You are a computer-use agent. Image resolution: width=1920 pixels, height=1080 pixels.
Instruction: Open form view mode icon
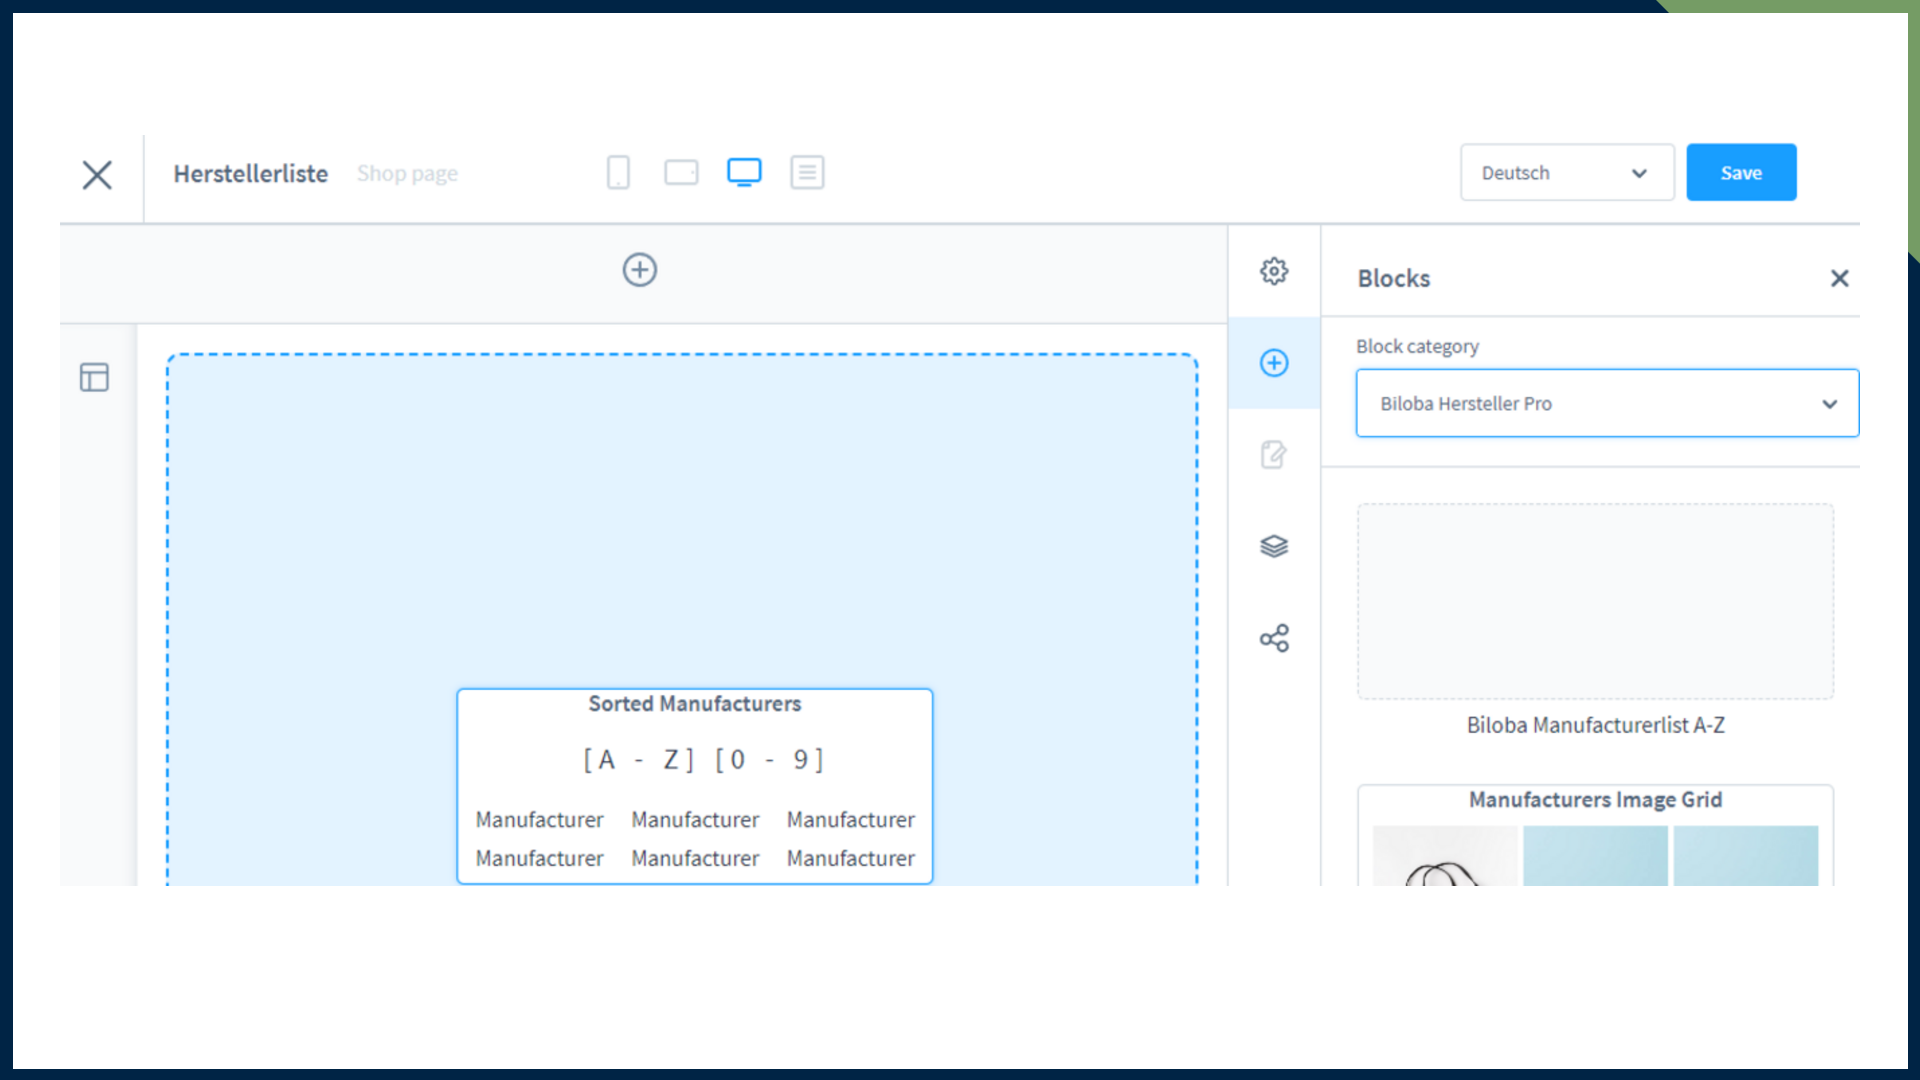pyautogui.click(x=807, y=173)
